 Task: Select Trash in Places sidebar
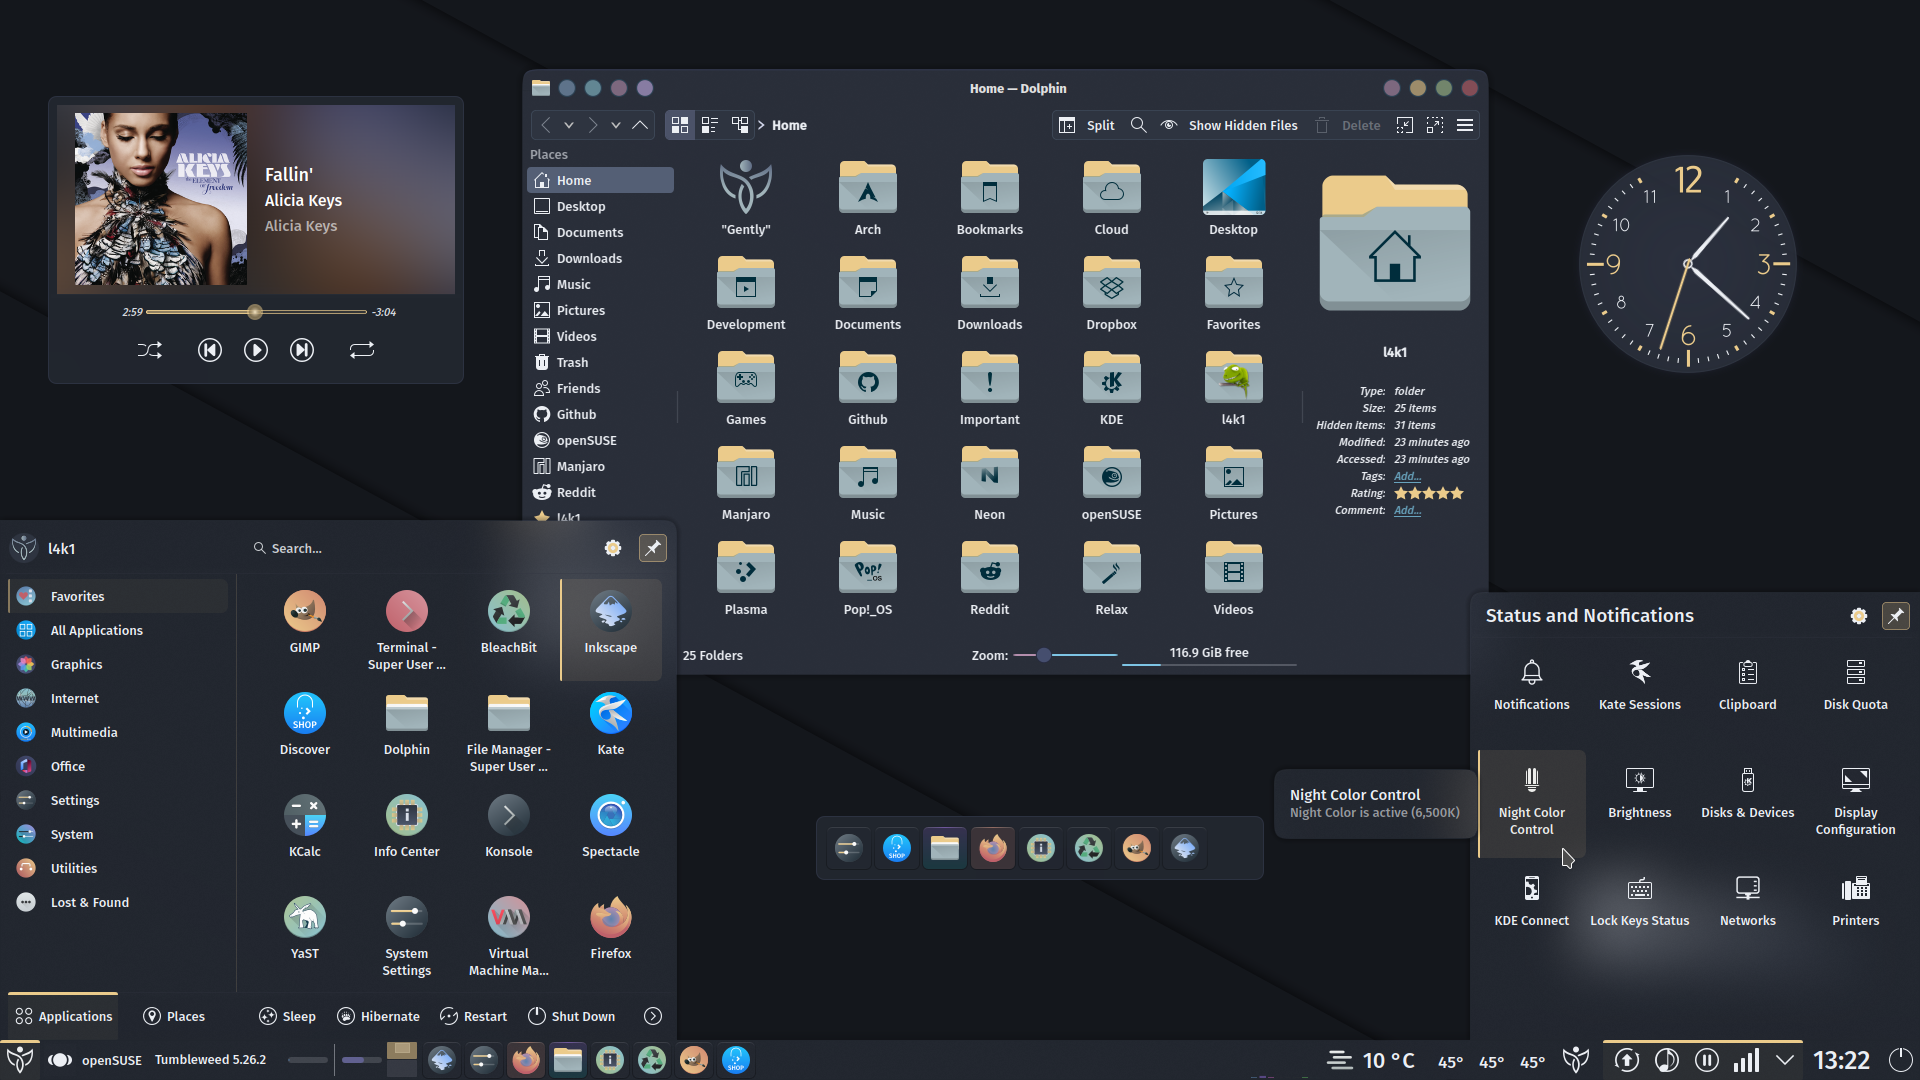pos(600,362)
